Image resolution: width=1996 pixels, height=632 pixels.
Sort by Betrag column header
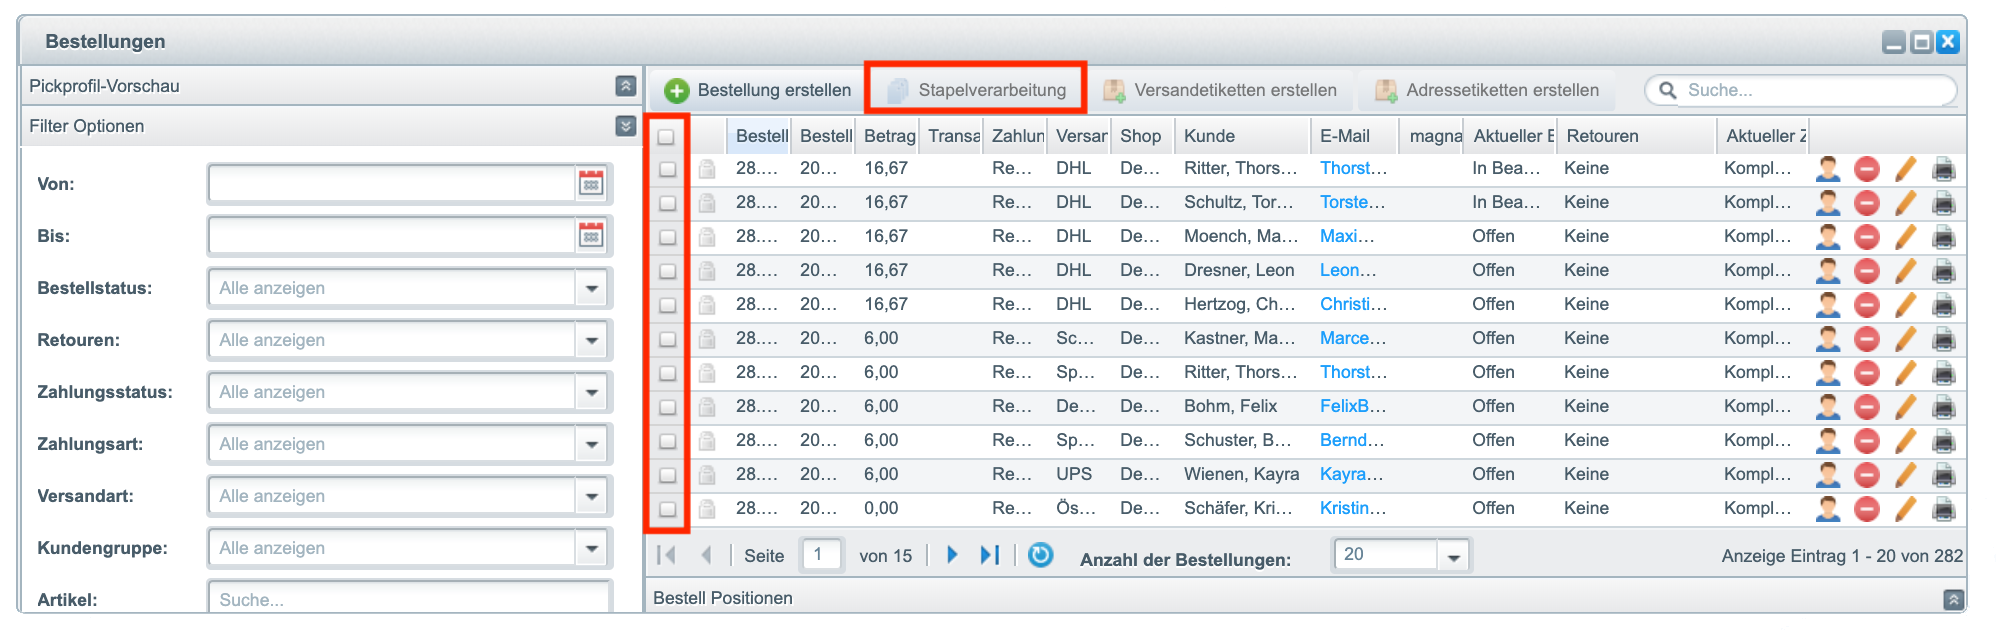point(889,136)
